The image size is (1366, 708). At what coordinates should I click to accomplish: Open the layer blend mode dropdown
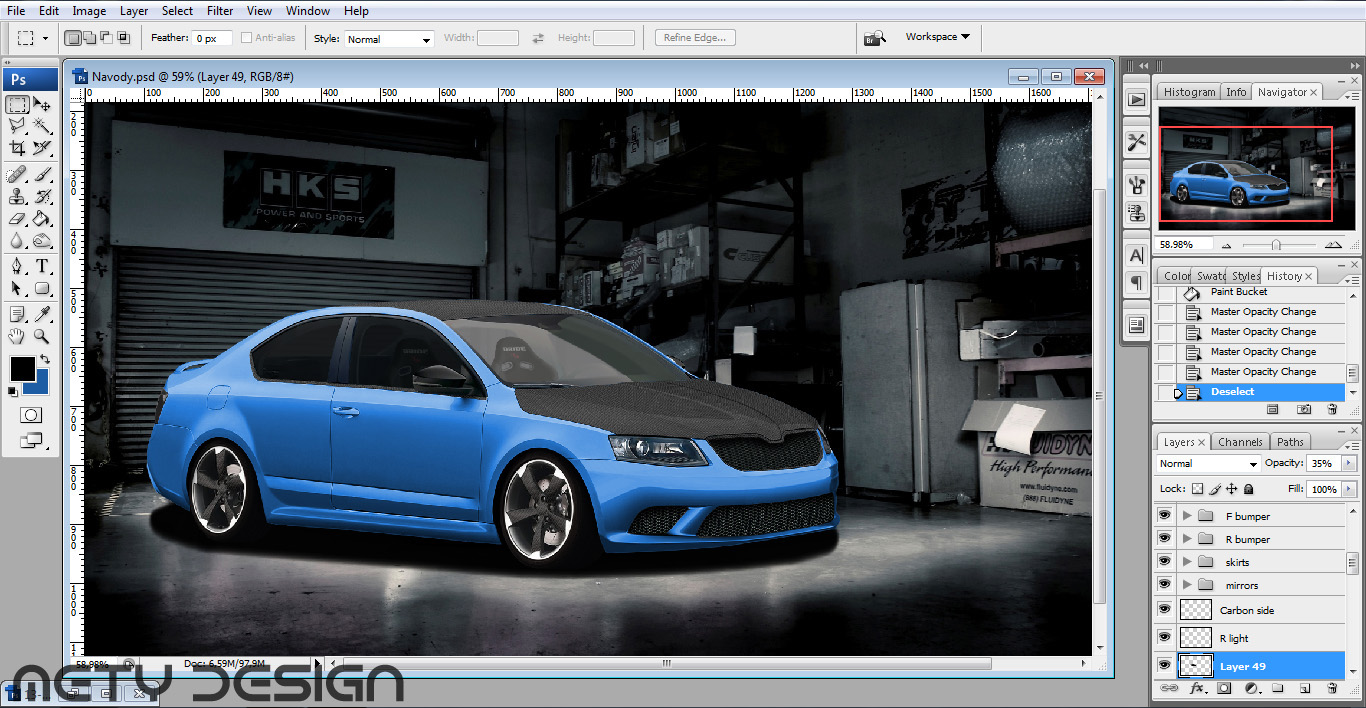(1208, 464)
